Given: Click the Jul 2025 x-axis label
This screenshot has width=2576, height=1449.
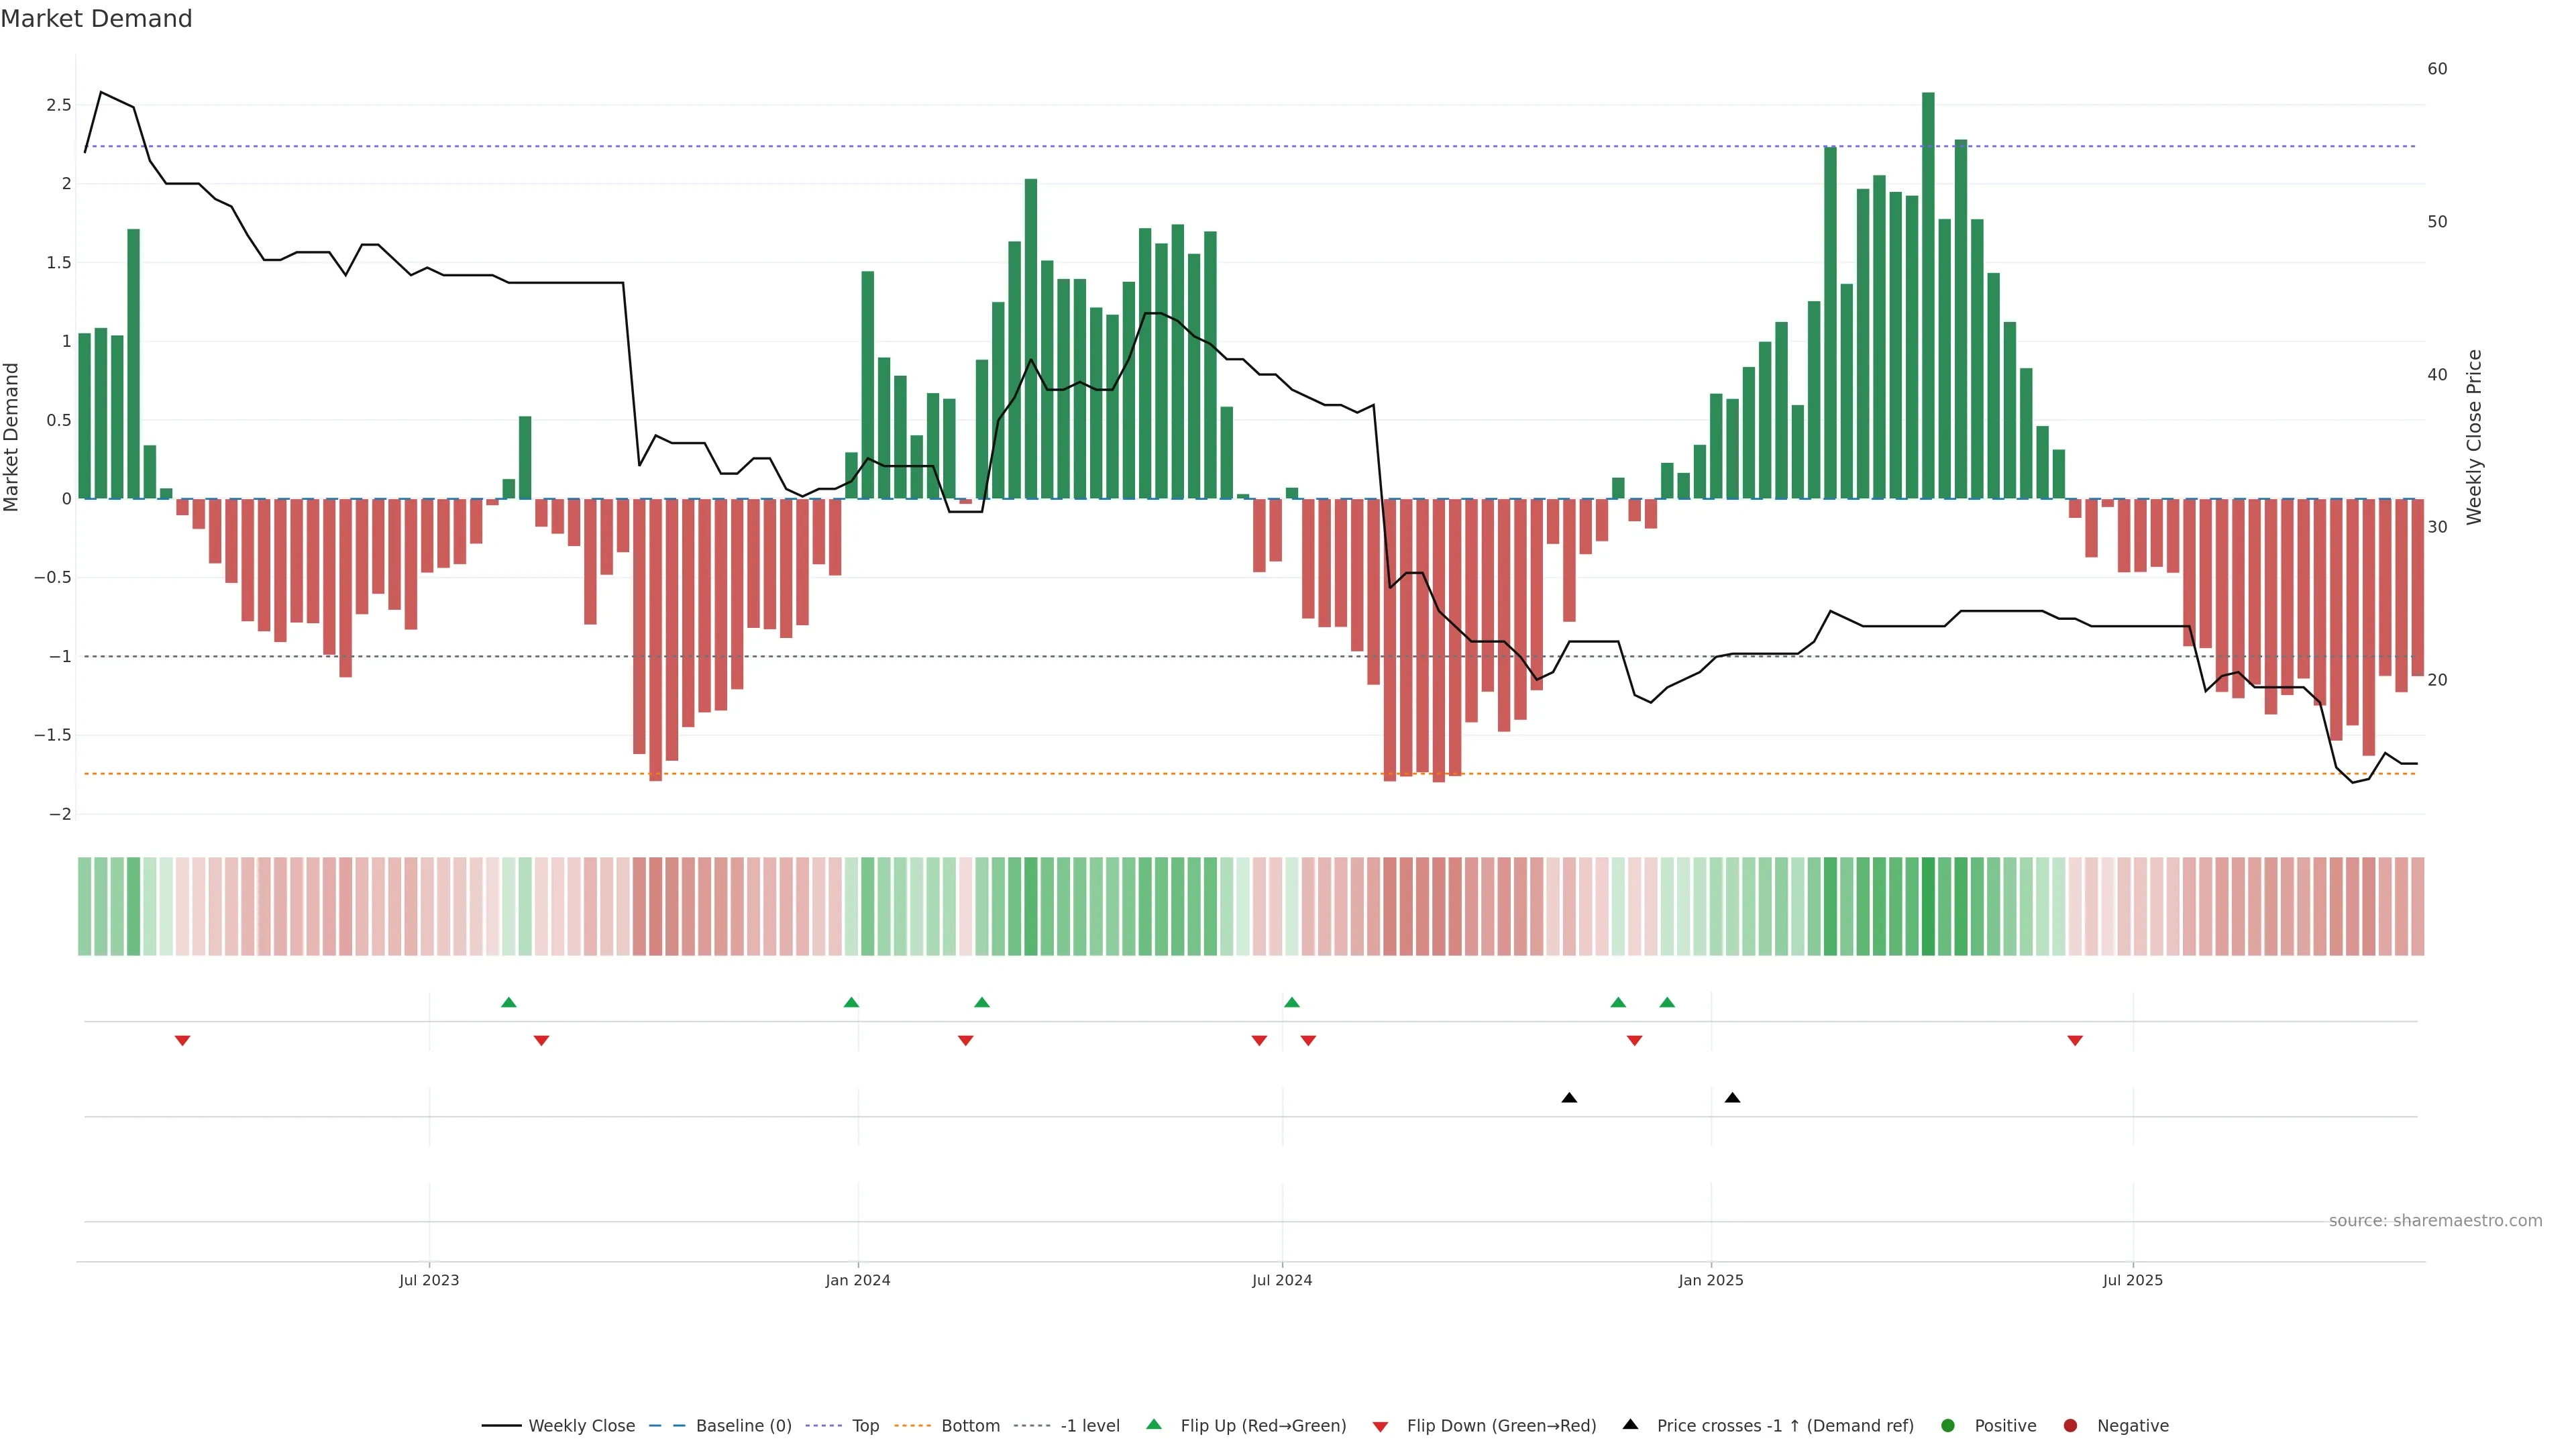Looking at the screenshot, I should click(2132, 1280).
